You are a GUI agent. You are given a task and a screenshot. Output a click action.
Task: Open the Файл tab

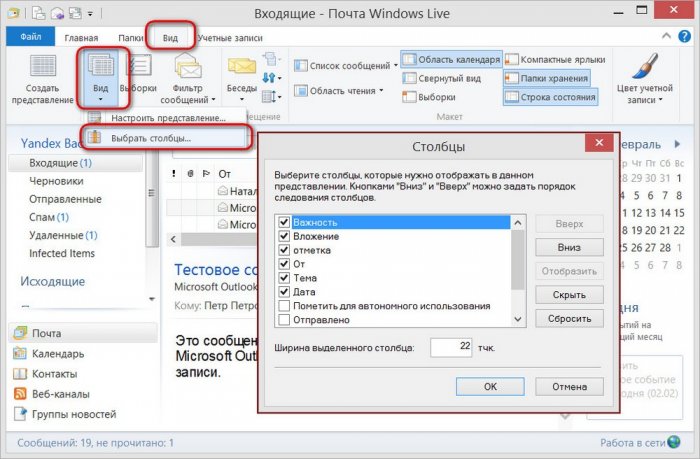[30, 37]
